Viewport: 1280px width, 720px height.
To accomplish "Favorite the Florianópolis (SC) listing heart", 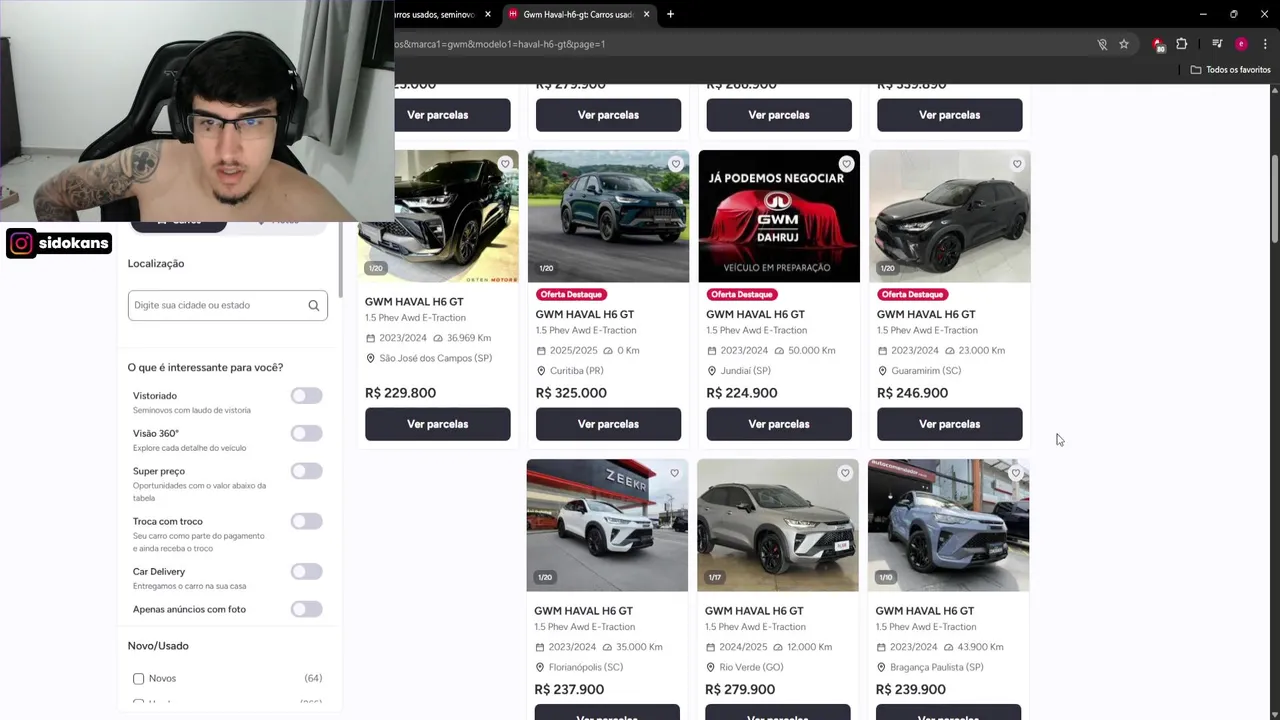I will pyautogui.click(x=674, y=473).
